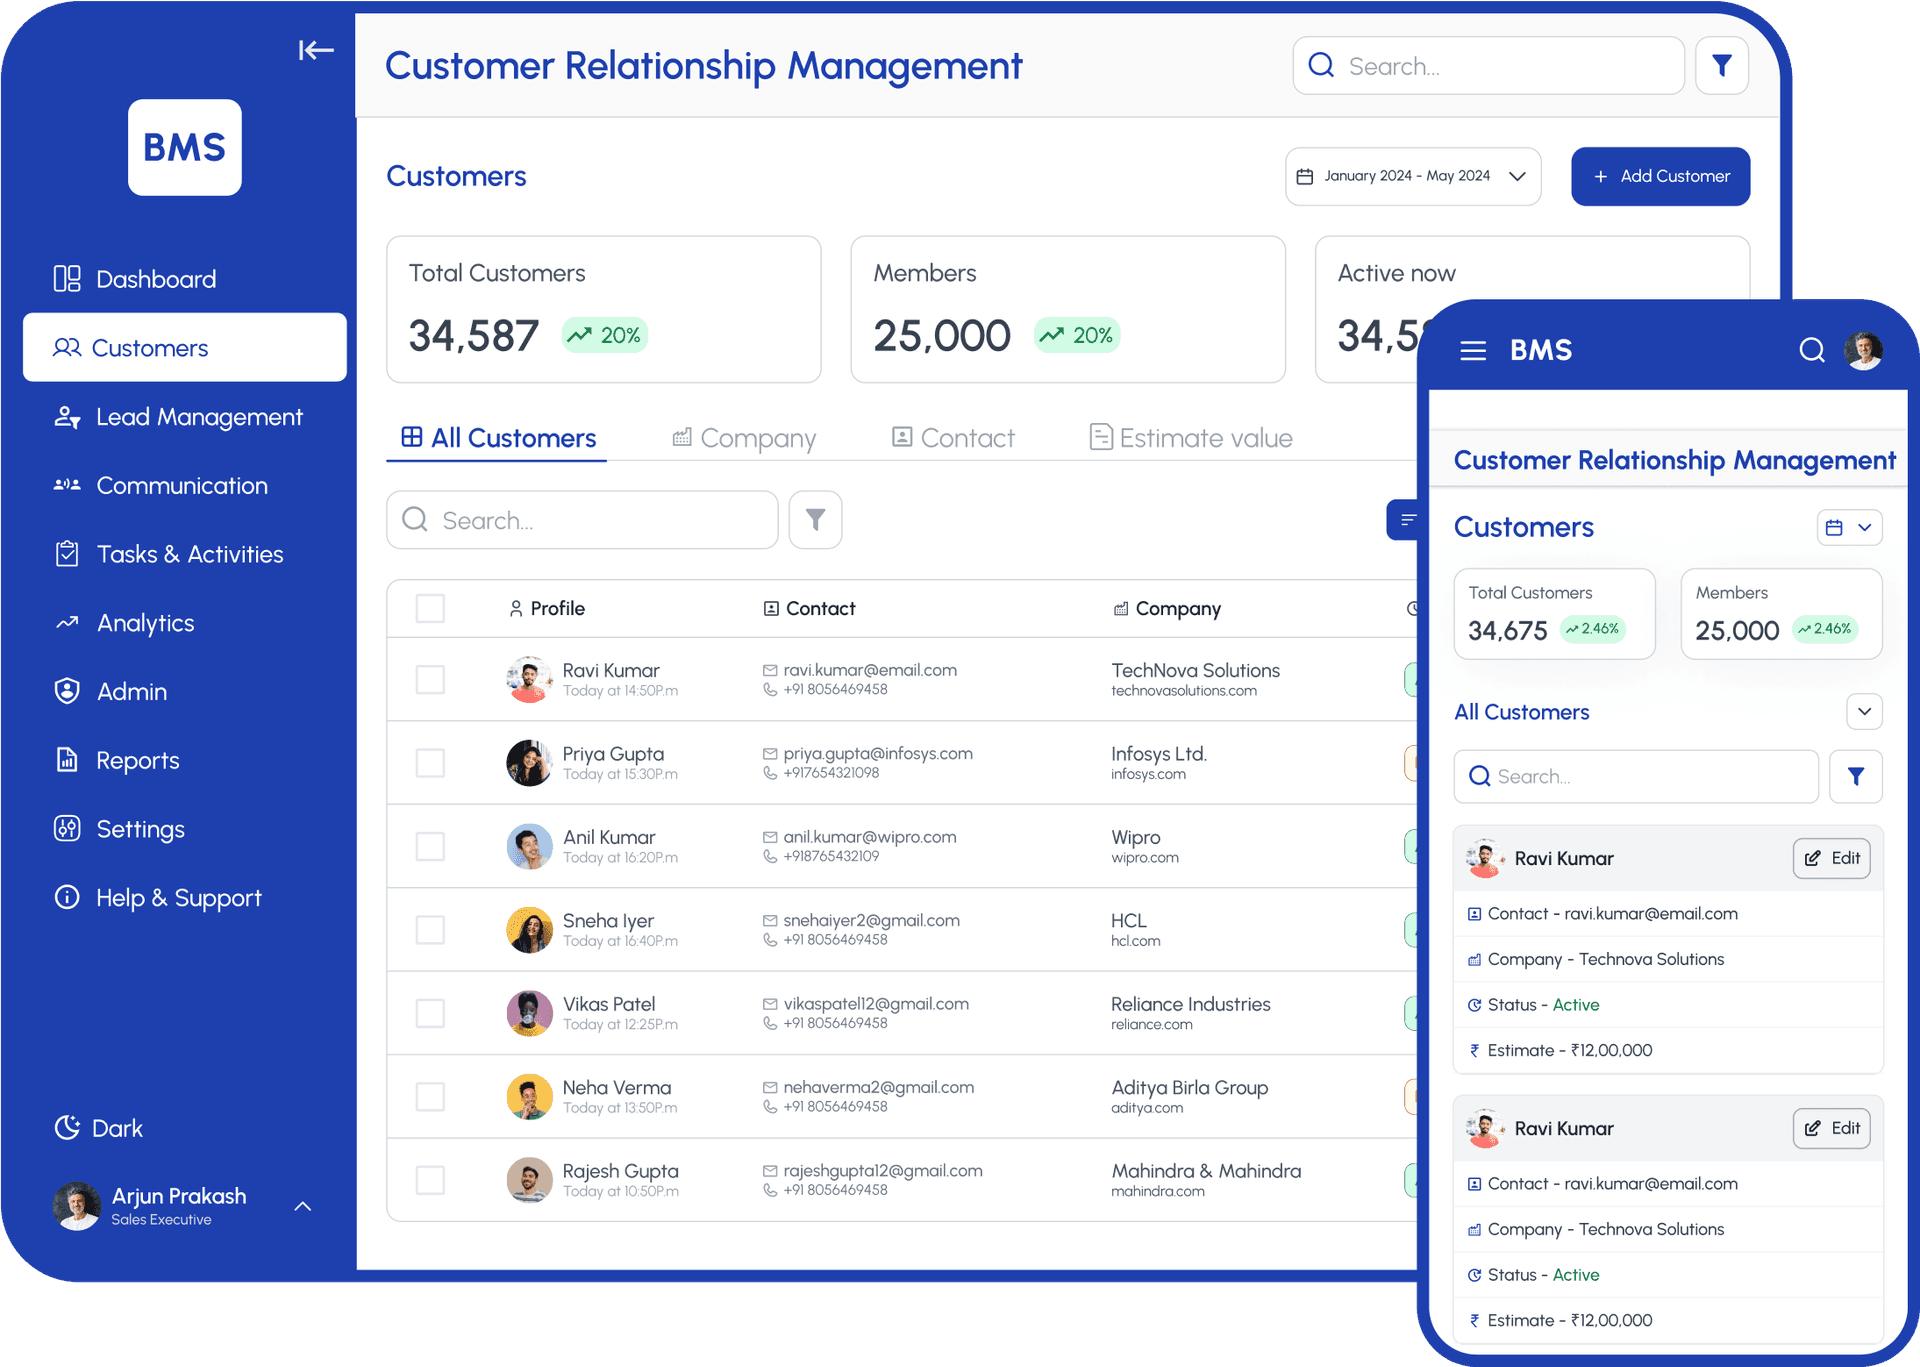1920x1367 pixels.
Task: Tick the select-all checkbox in table header
Action: [x=430, y=608]
